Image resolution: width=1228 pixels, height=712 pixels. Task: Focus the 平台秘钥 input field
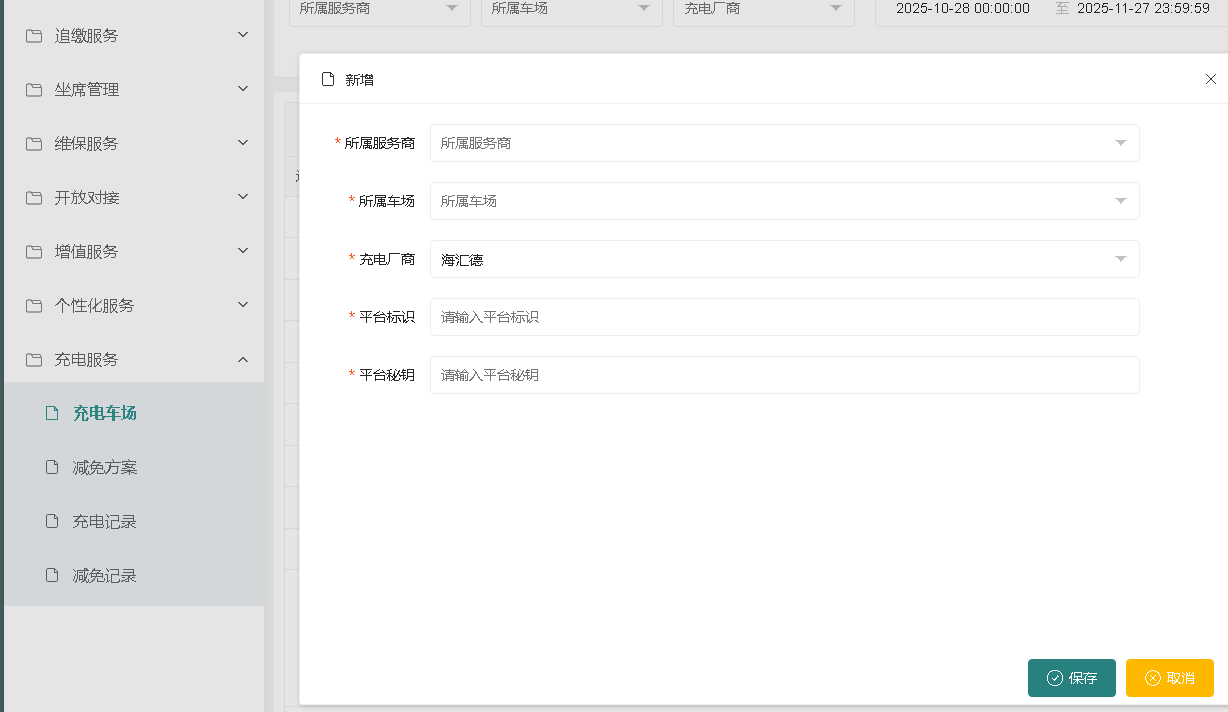tap(784, 375)
